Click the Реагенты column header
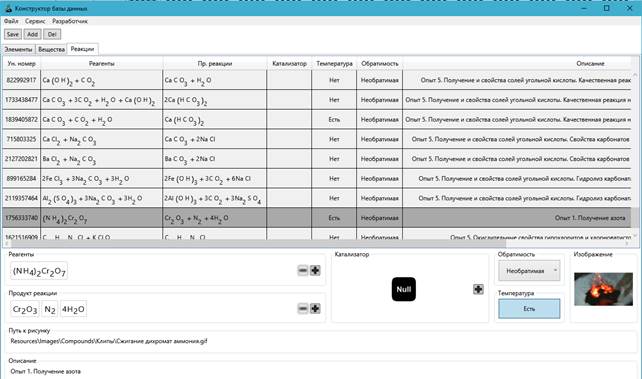 pos(102,63)
